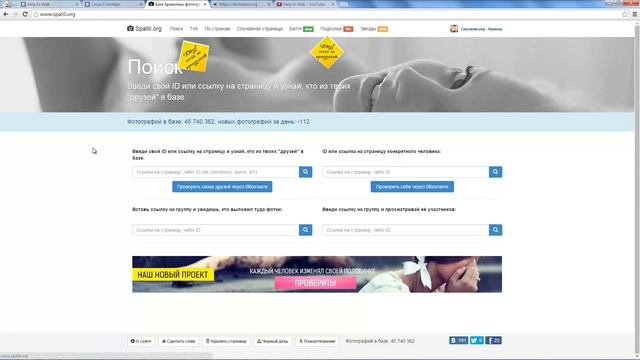Viewport: 640px width, 360px height.
Task: Open the navbar item with orange badge
Action: pyautogui.click(x=374, y=29)
